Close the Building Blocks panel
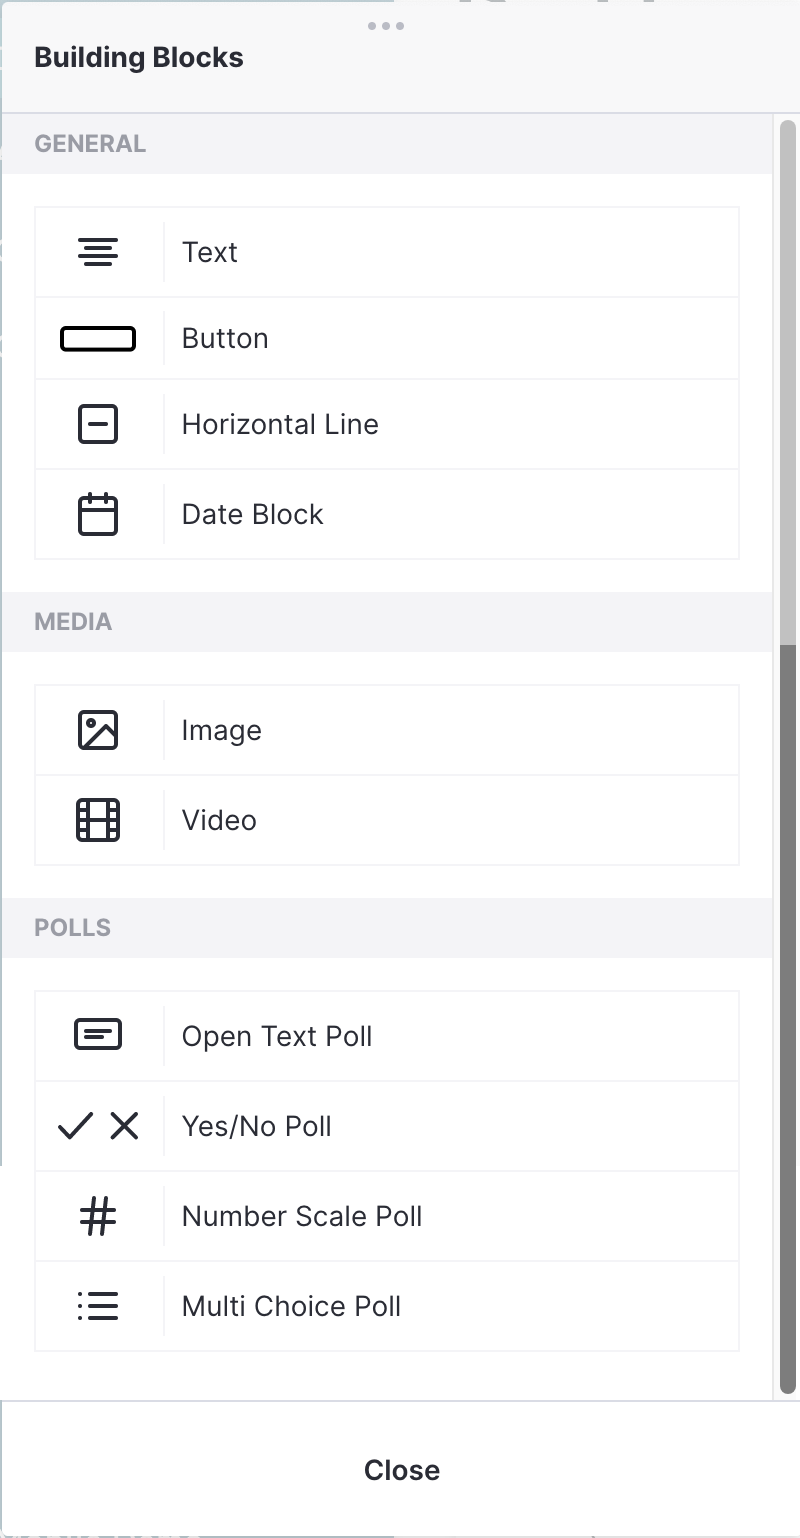The image size is (800, 1538). point(402,1470)
